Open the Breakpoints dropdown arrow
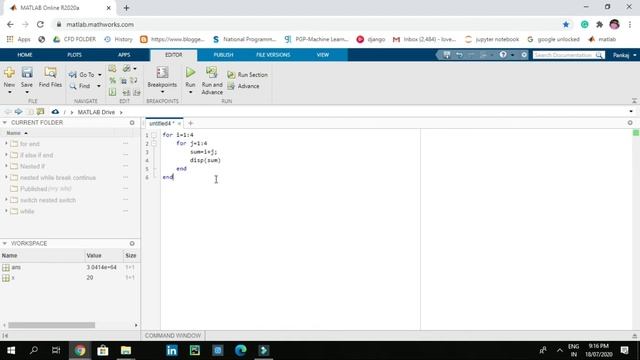The image size is (640, 360). coord(162,92)
